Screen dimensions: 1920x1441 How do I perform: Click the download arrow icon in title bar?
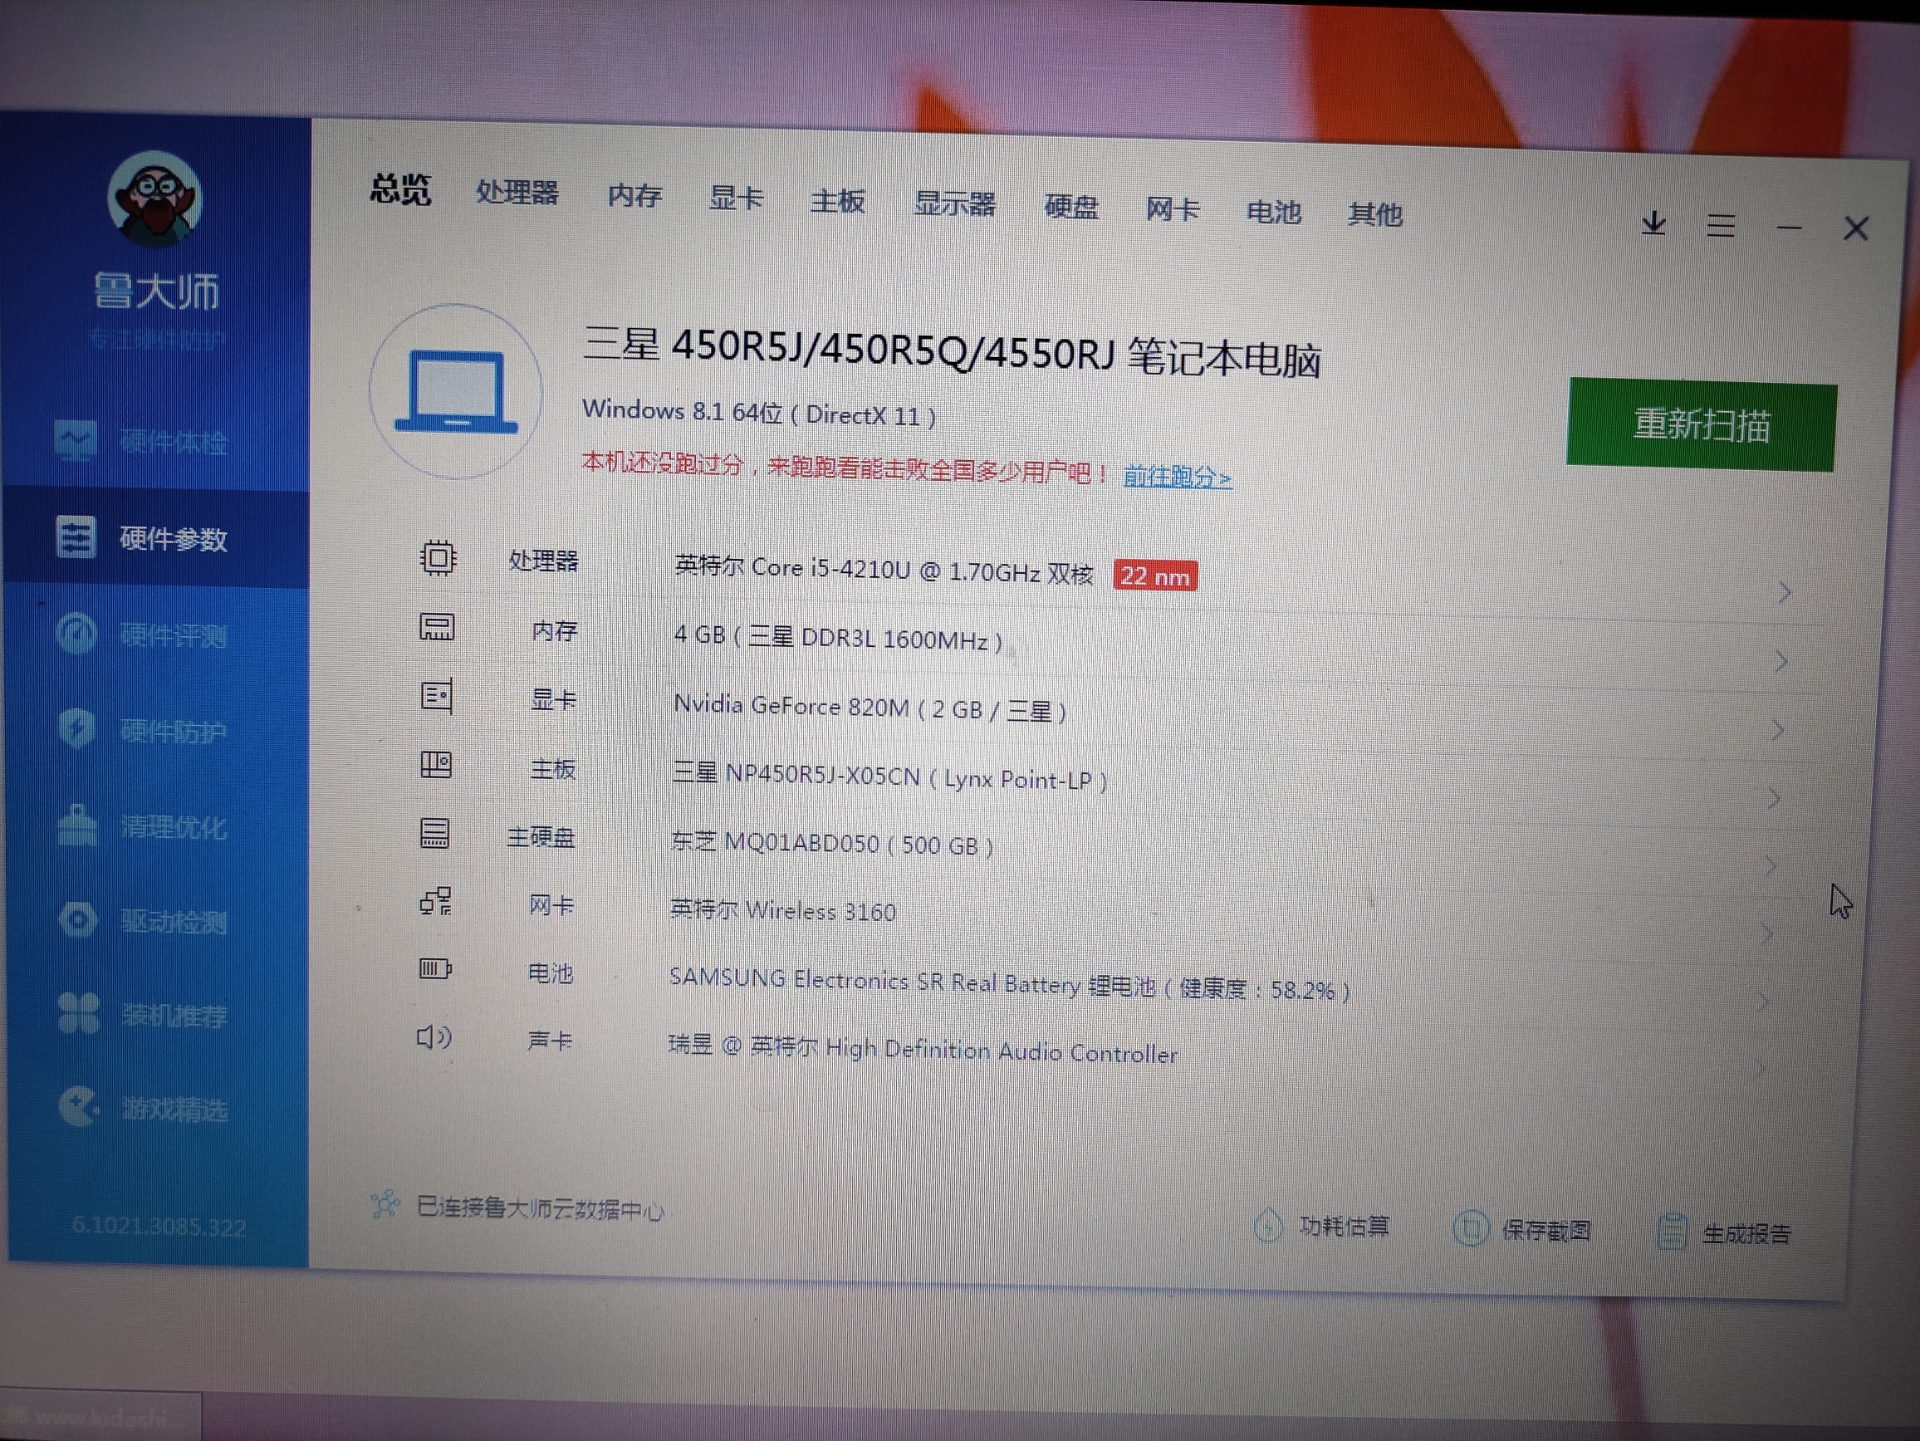click(x=1653, y=223)
